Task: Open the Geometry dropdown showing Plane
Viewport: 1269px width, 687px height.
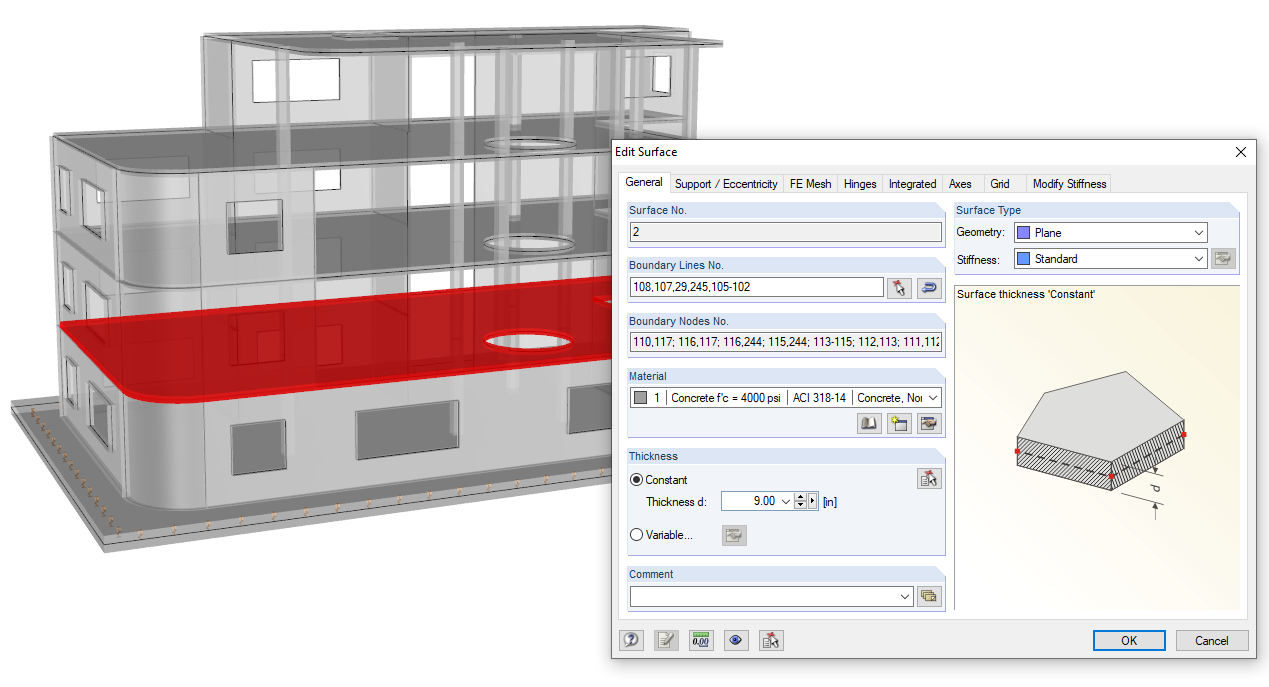Action: pyautogui.click(x=1200, y=232)
